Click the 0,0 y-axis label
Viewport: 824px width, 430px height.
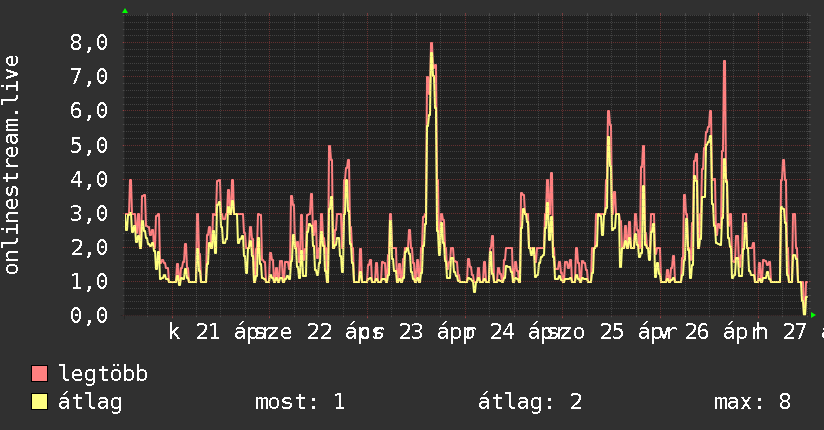pyautogui.click(x=89, y=315)
